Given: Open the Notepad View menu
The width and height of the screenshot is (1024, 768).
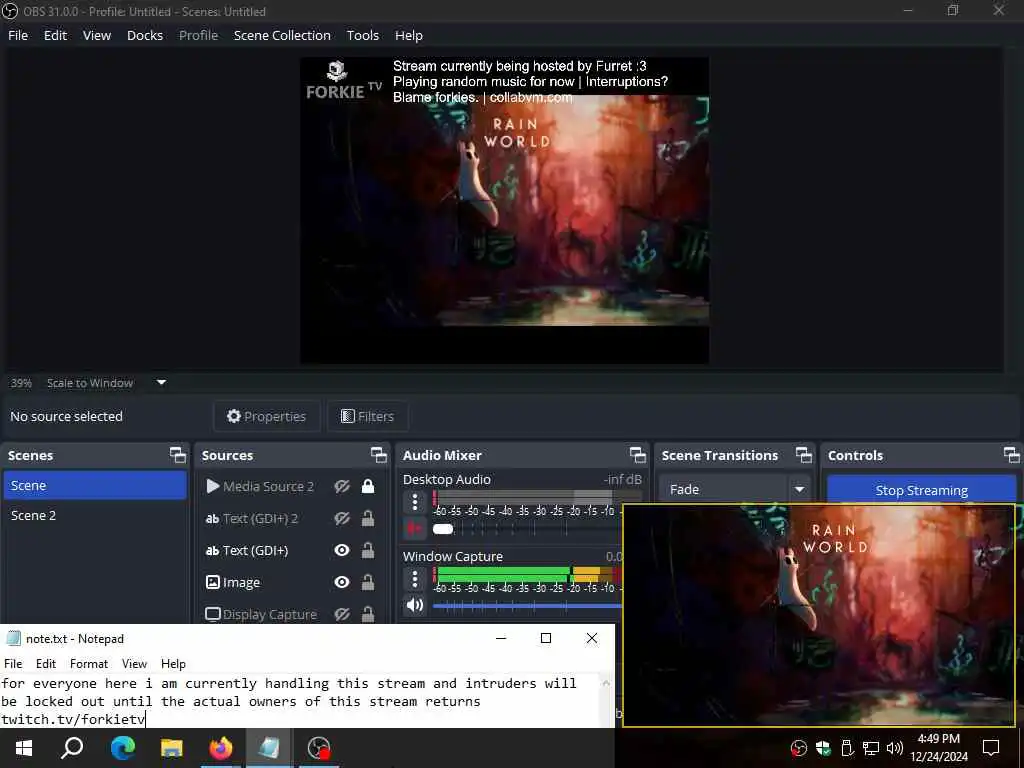Looking at the screenshot, I should coord(135,664).
